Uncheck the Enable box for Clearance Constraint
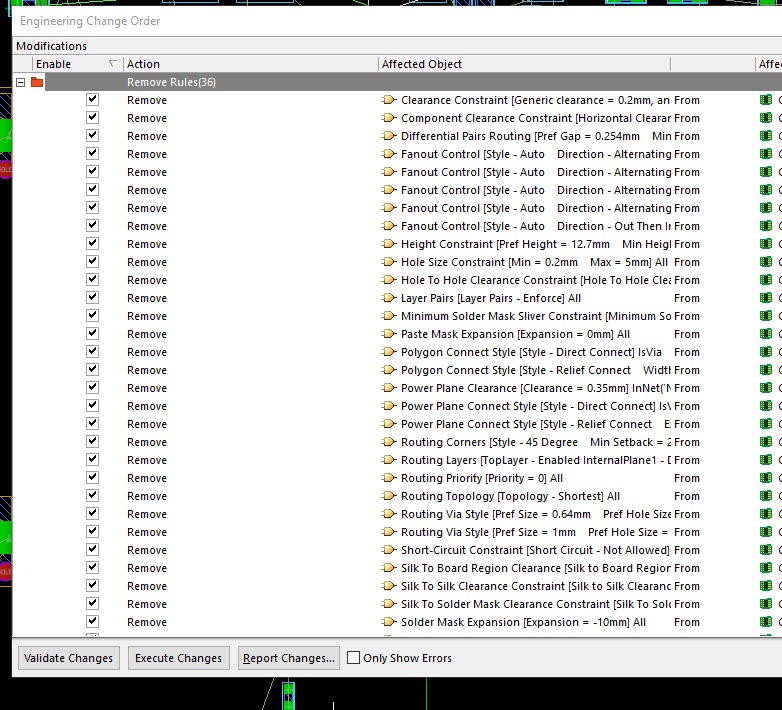782x710 pixels. (93, 100)
